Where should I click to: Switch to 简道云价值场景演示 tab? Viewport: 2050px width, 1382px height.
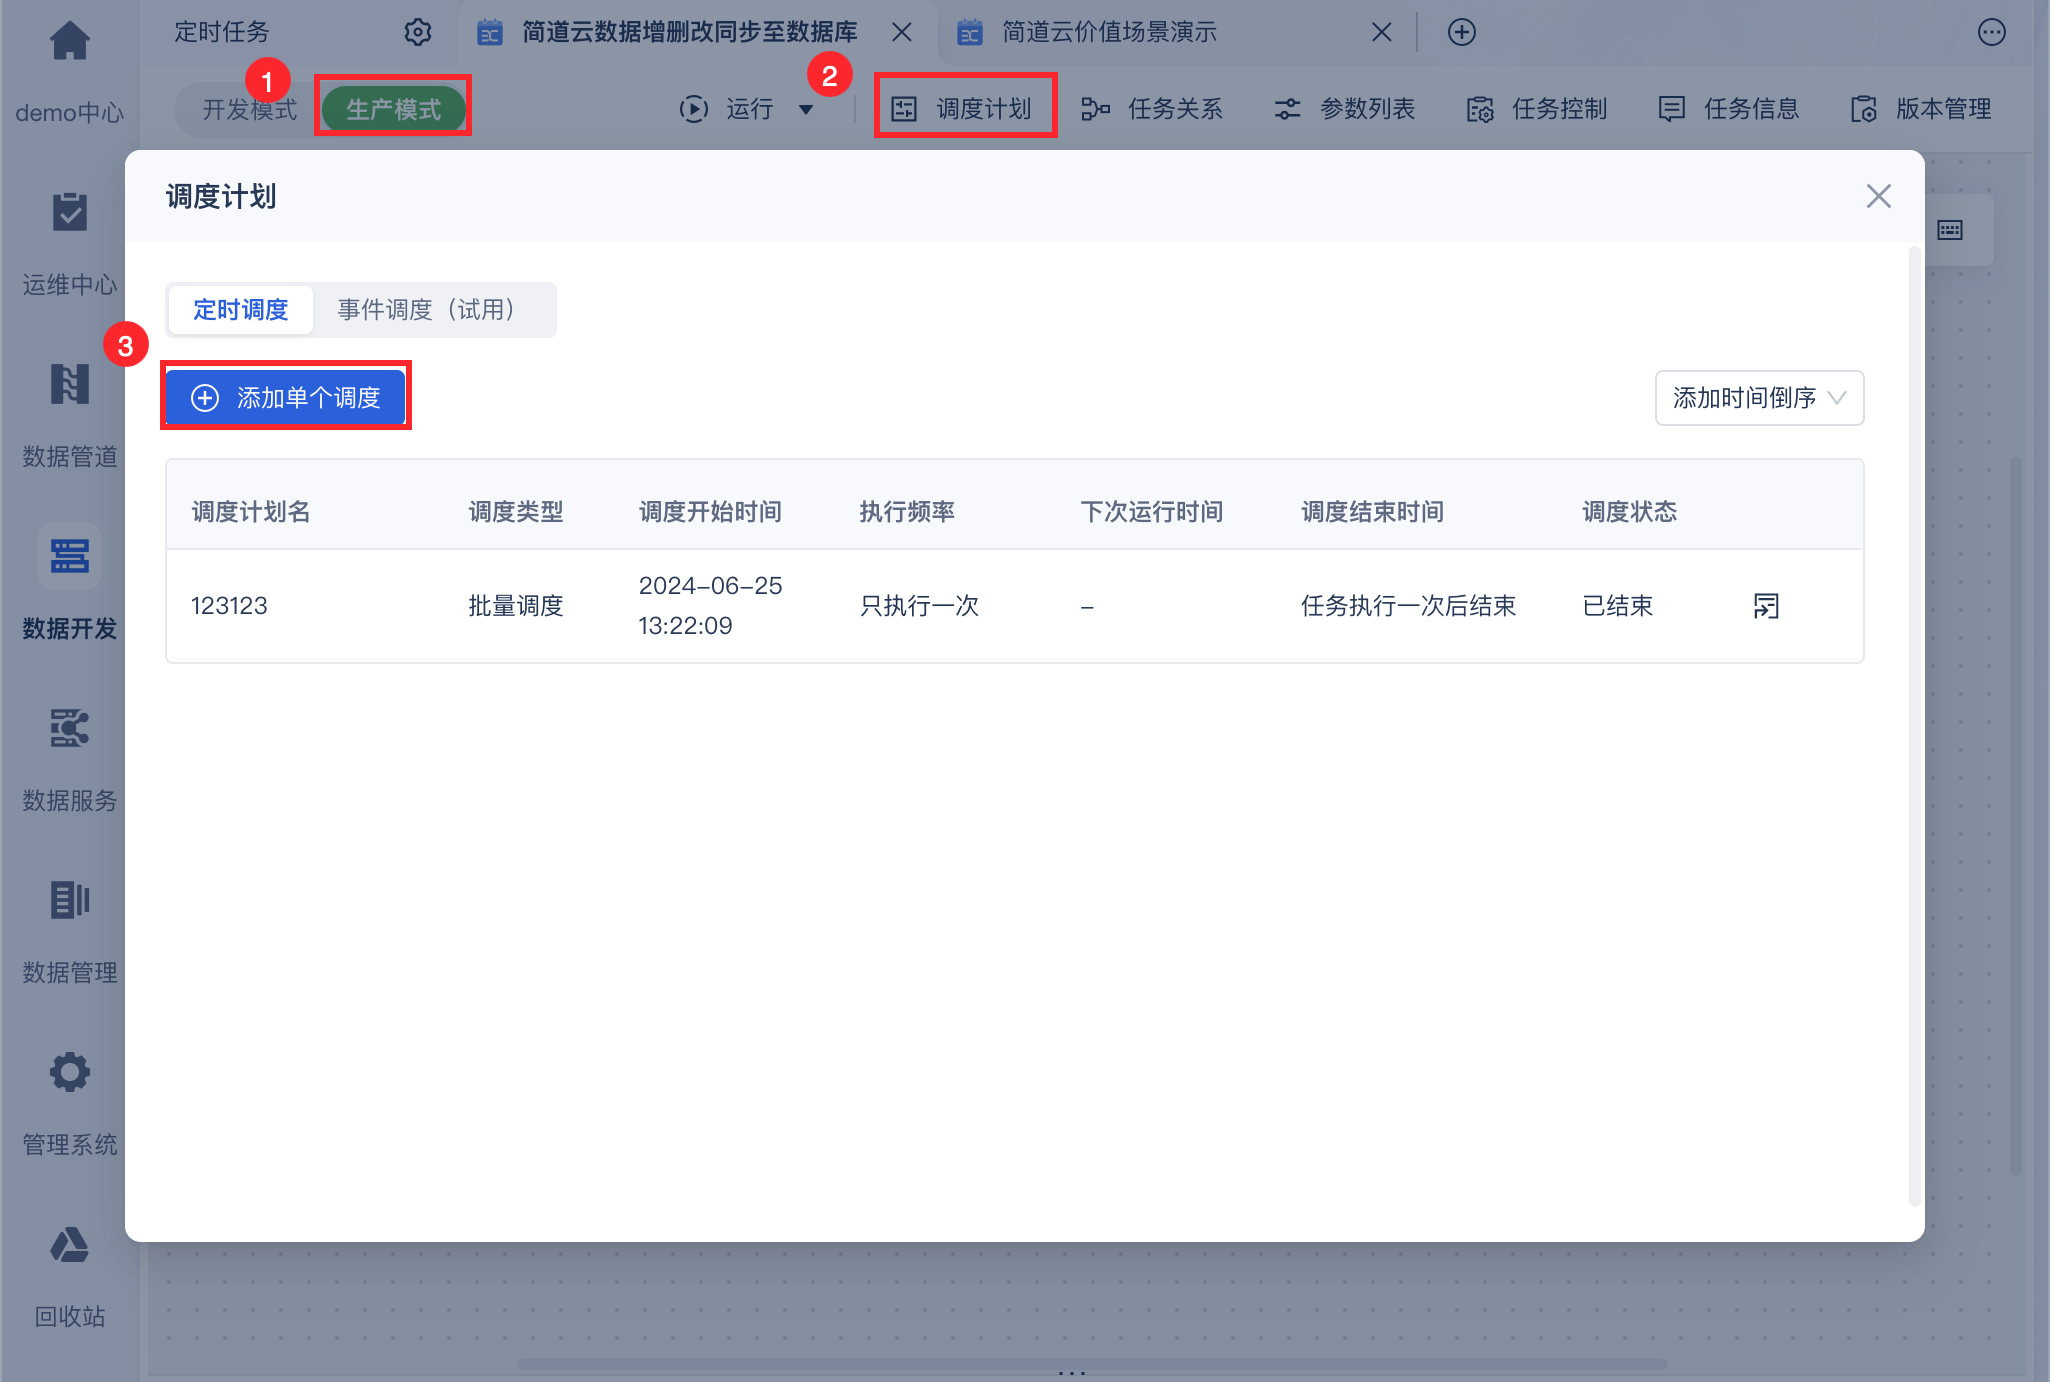1109,32
